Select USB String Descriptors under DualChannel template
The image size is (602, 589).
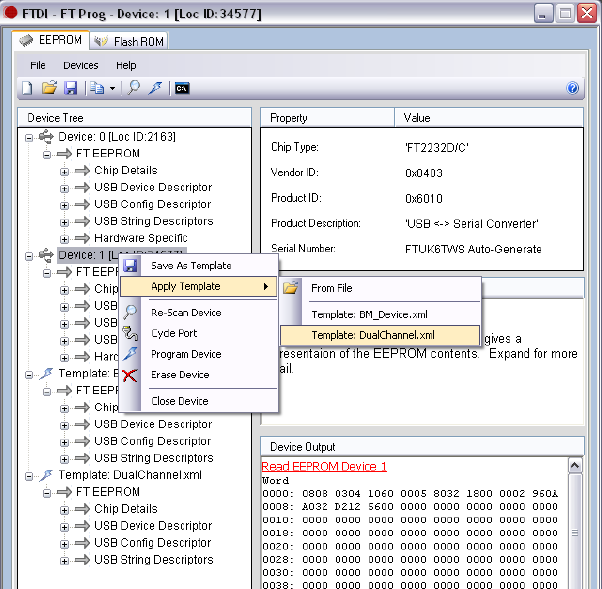154,559
